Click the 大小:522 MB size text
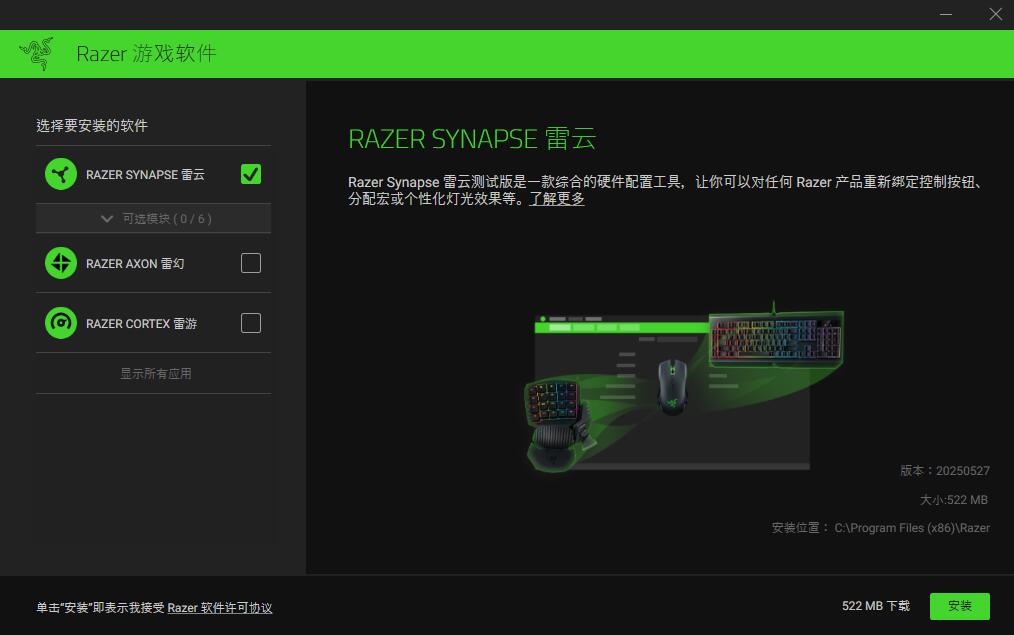The image size is (1014, 635). pos(954,500)
